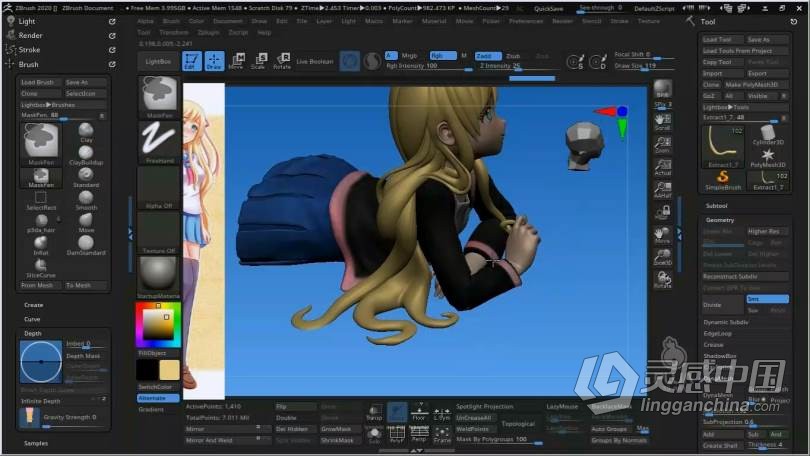Open the Alpha Off slot
The width and height of the screenshot is (810, 456).
tap(159, 187)
